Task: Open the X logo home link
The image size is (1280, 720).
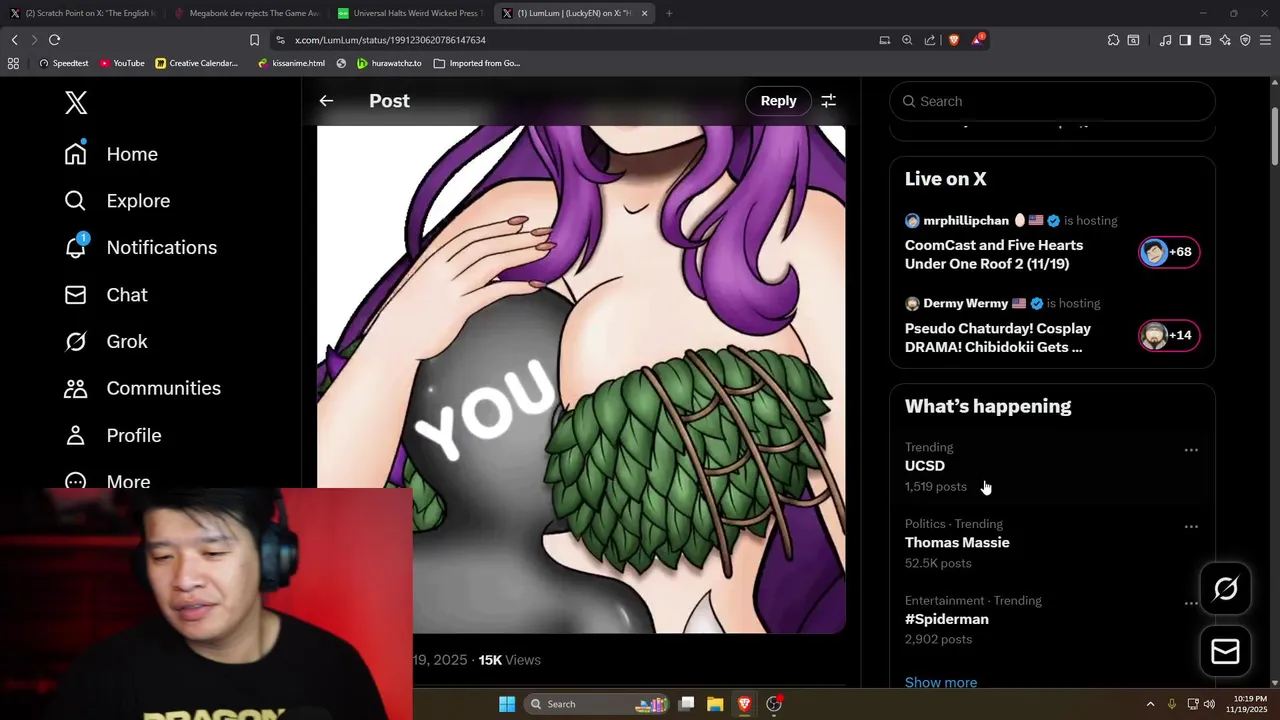Action: 76,102
